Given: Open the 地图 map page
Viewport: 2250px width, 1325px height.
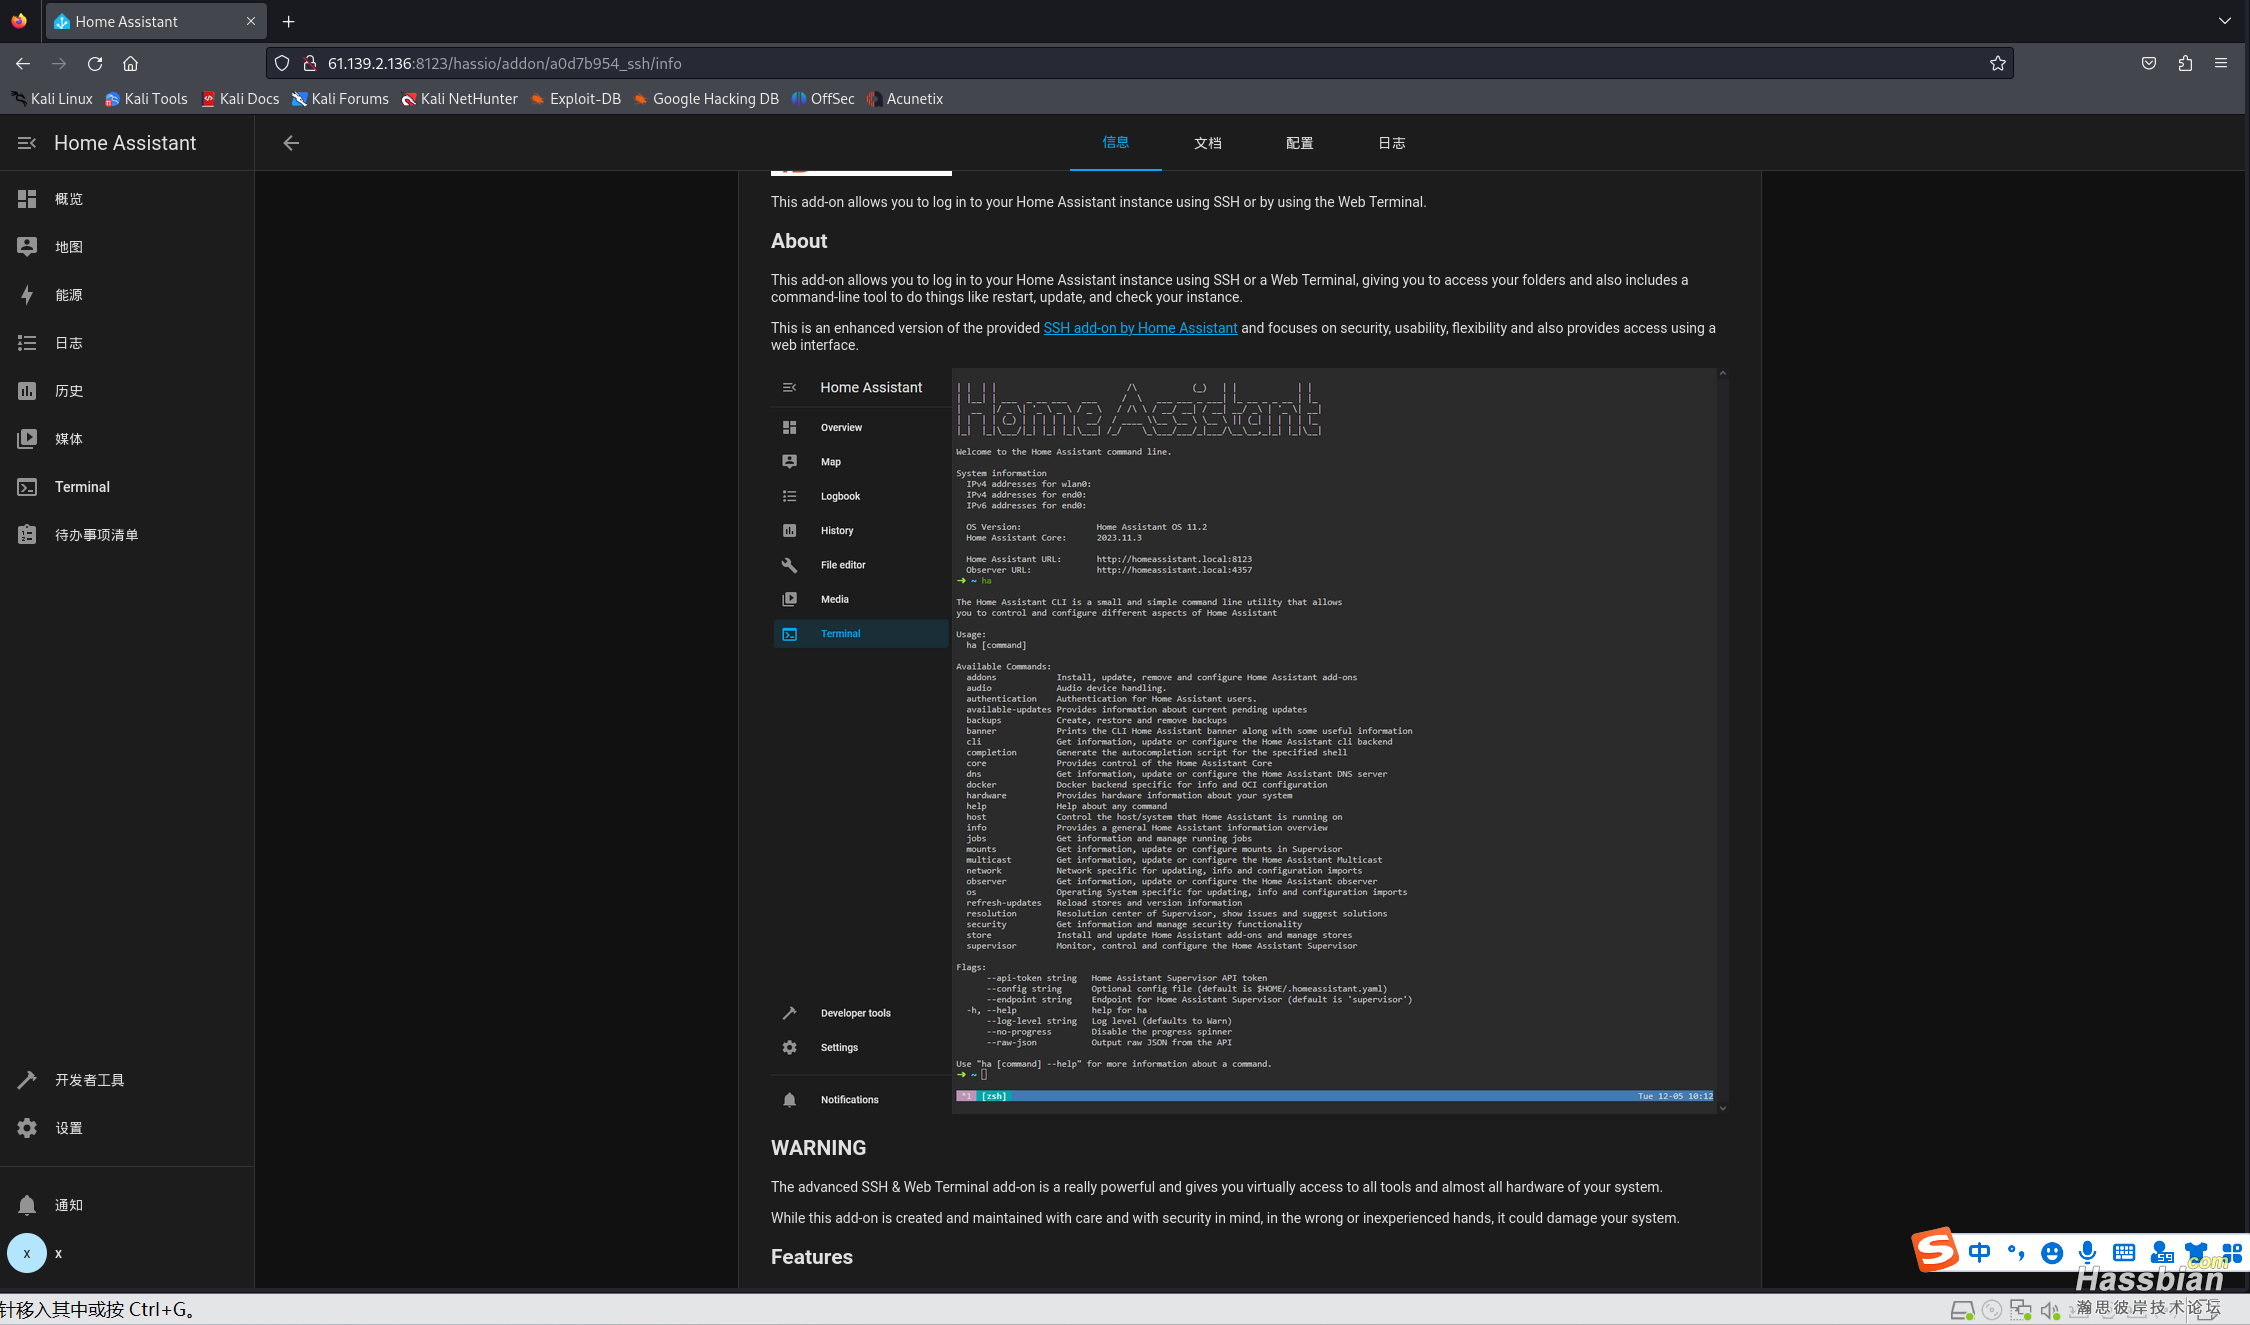Looking at the screenshot, I should pyautogui.click(x=127, y=247).
